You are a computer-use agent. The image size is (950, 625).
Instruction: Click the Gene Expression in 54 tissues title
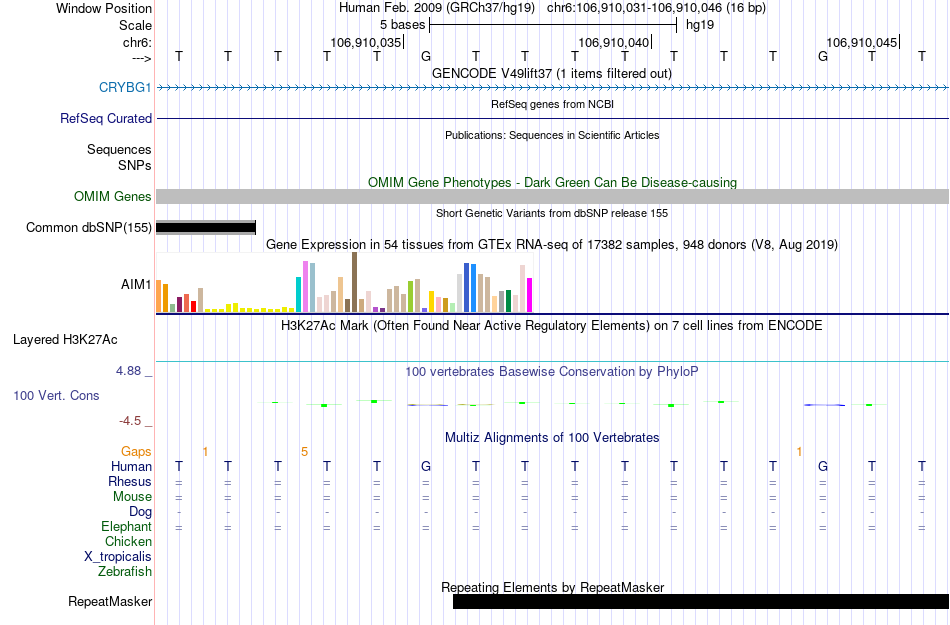(552, 245)
